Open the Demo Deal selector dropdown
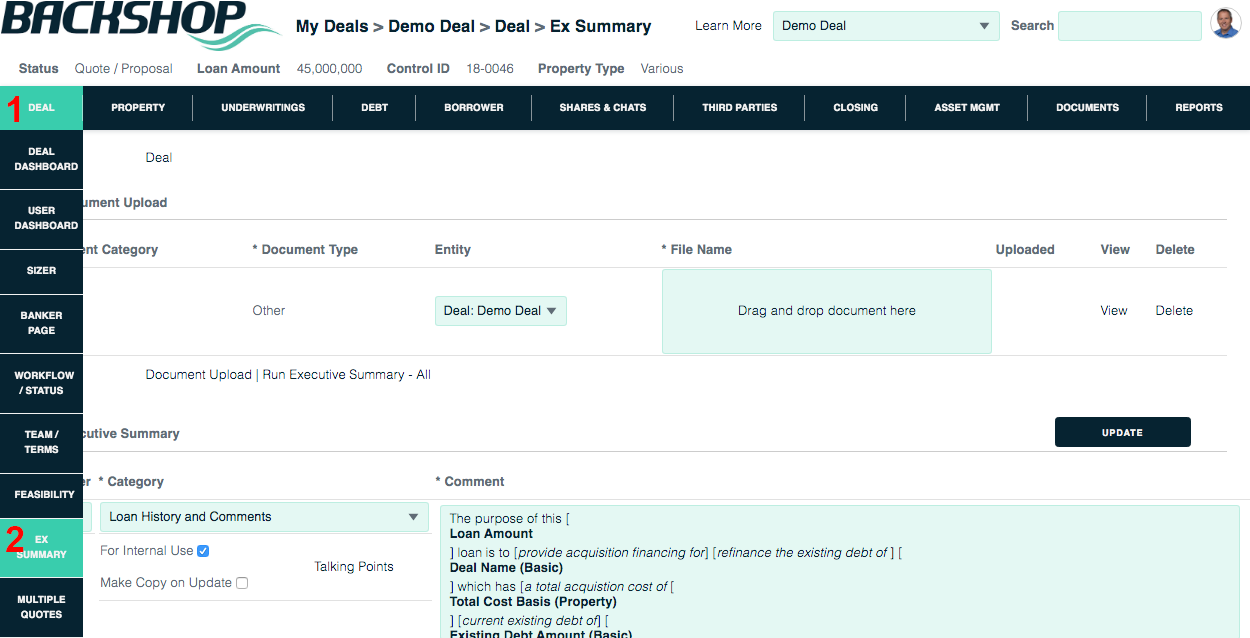This screenshot has height=638, width=1250. tap(886, 26)
